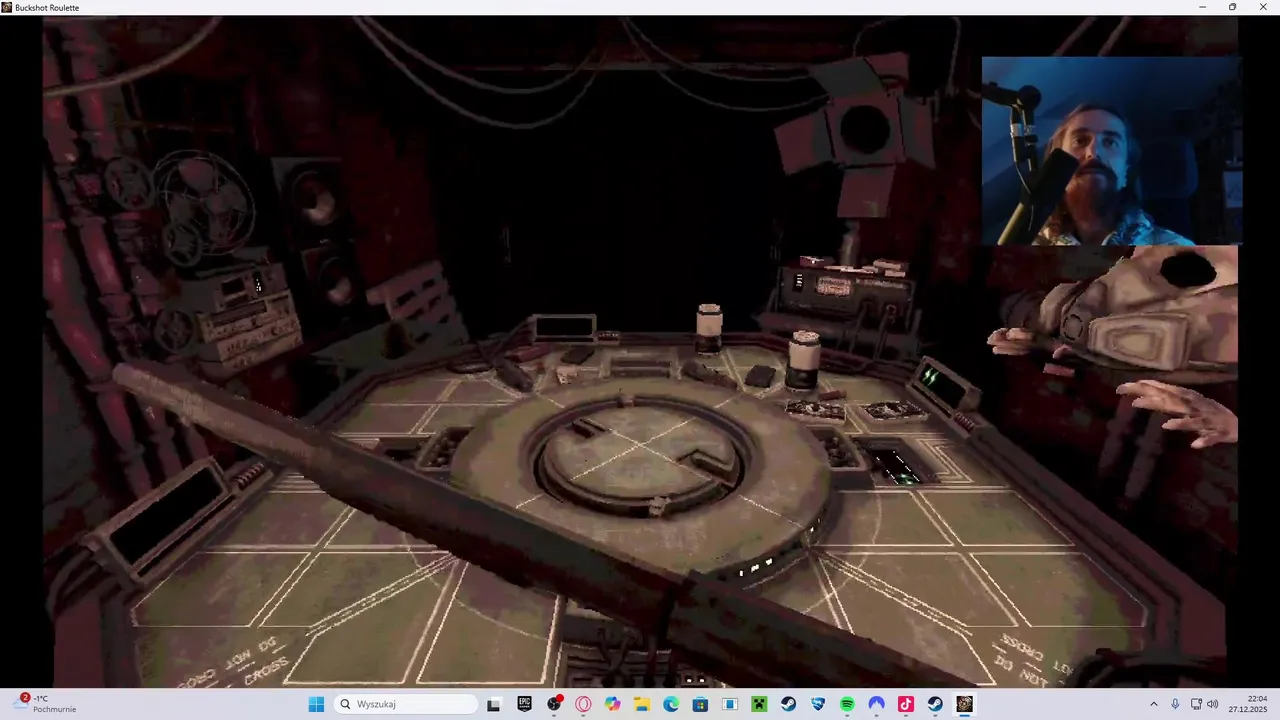Open Spotify from taskbar
Screen dimensions: 1280x720
[x=847, y=704]
